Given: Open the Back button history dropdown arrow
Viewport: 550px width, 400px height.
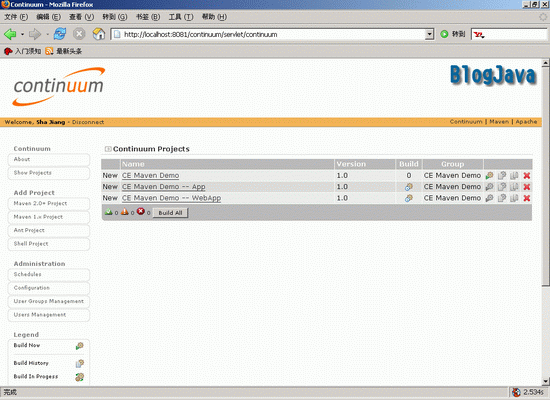Looking at the screenshot, I should click(22, 34).
